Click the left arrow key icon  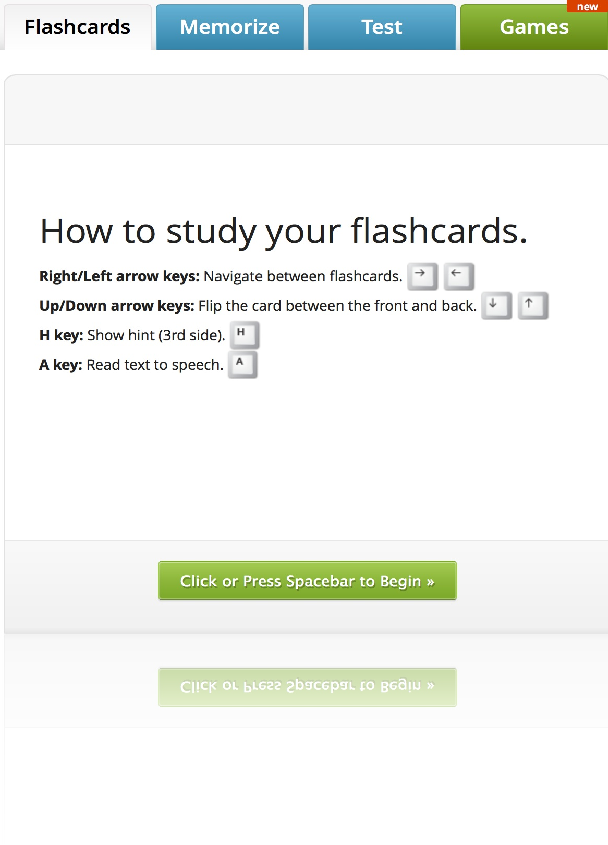[x=458, y=276]
